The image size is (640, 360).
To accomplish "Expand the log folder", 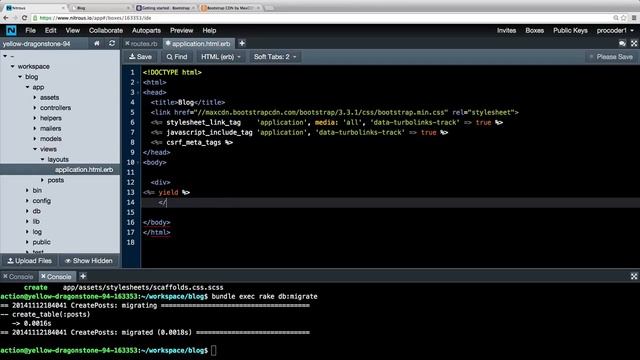I will pos(27,232).
